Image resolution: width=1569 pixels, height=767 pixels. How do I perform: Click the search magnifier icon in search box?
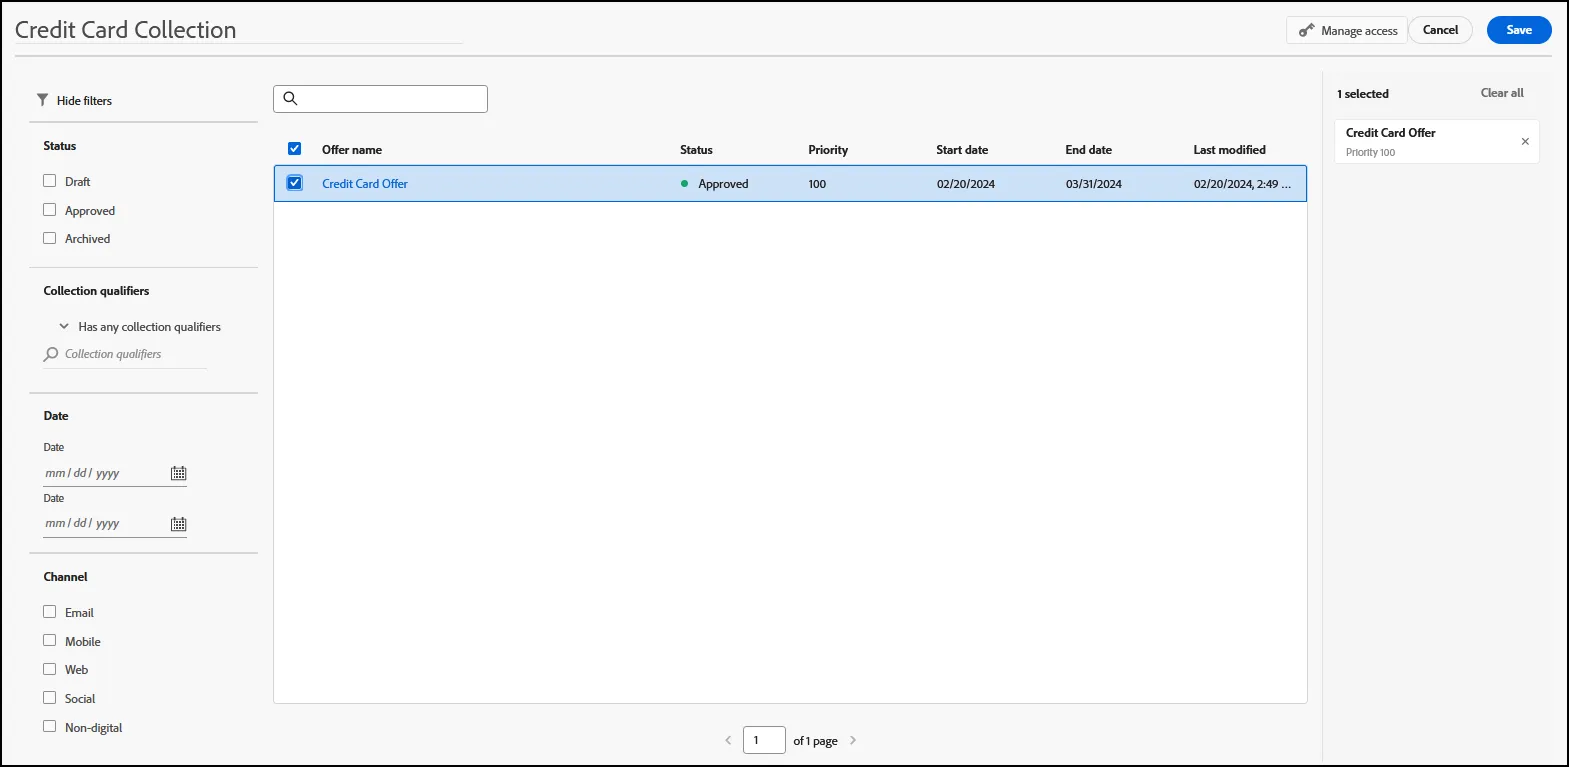291,98
